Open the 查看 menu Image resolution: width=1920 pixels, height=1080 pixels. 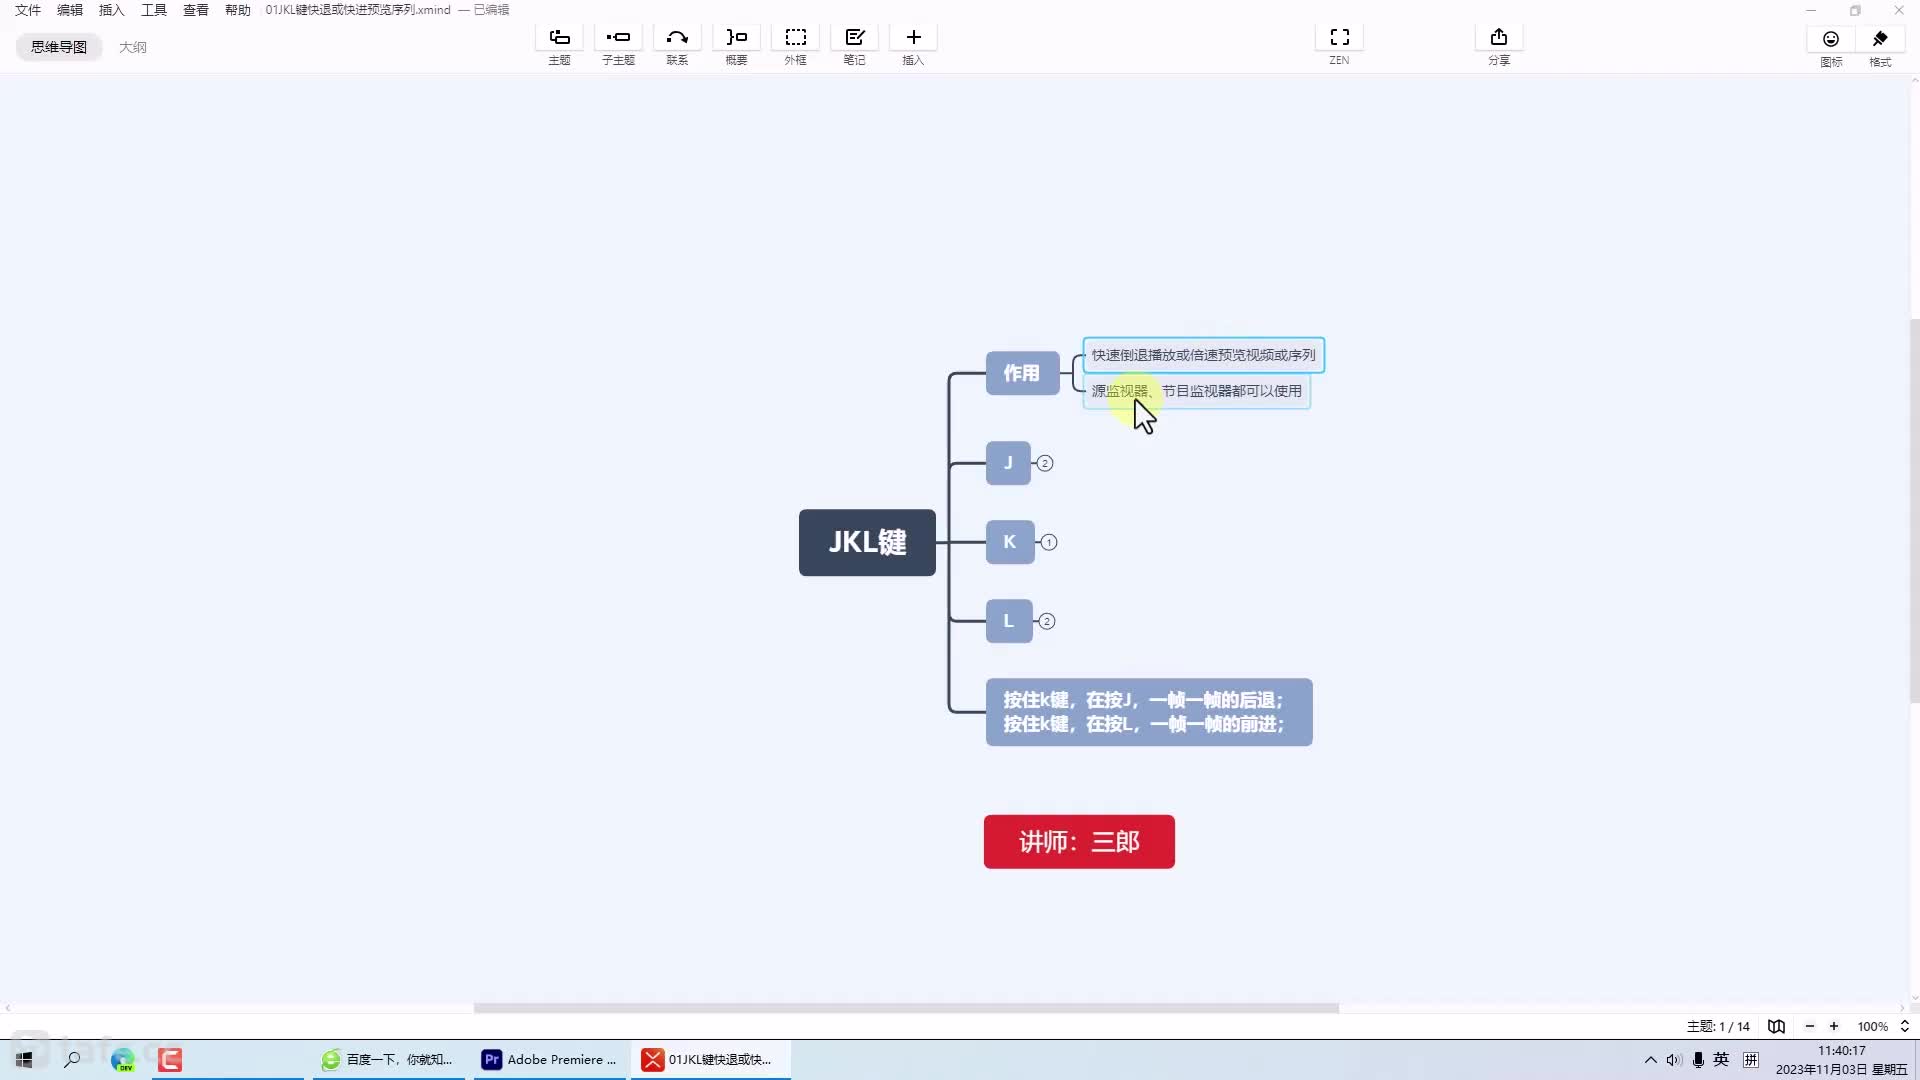pyautogui.click(x=196, y=10)
